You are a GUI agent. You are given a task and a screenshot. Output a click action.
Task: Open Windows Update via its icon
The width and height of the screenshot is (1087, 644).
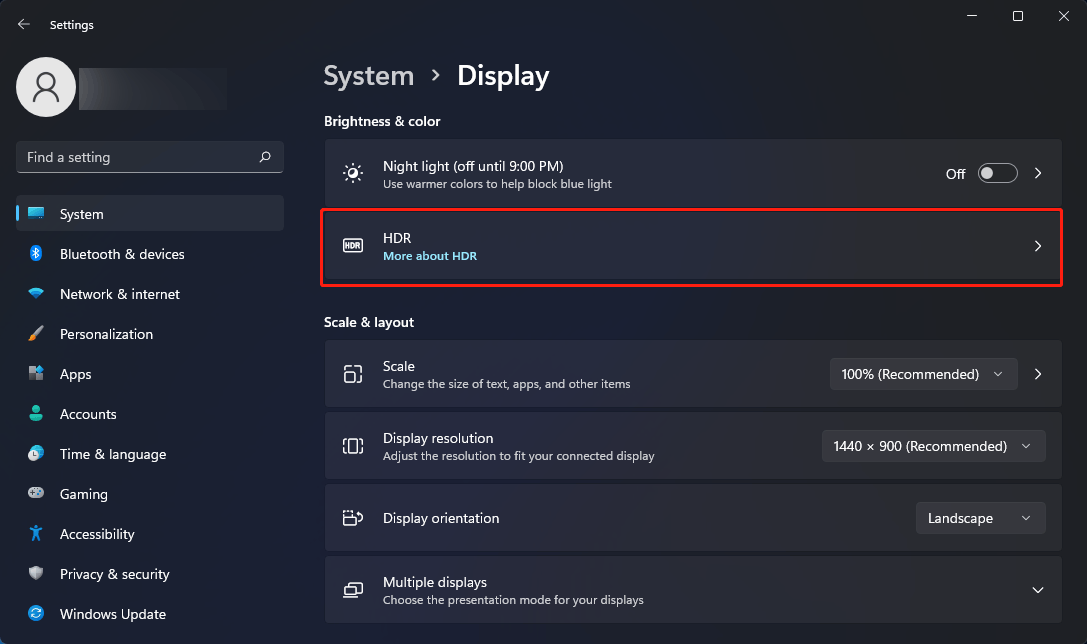pos(34,614)
